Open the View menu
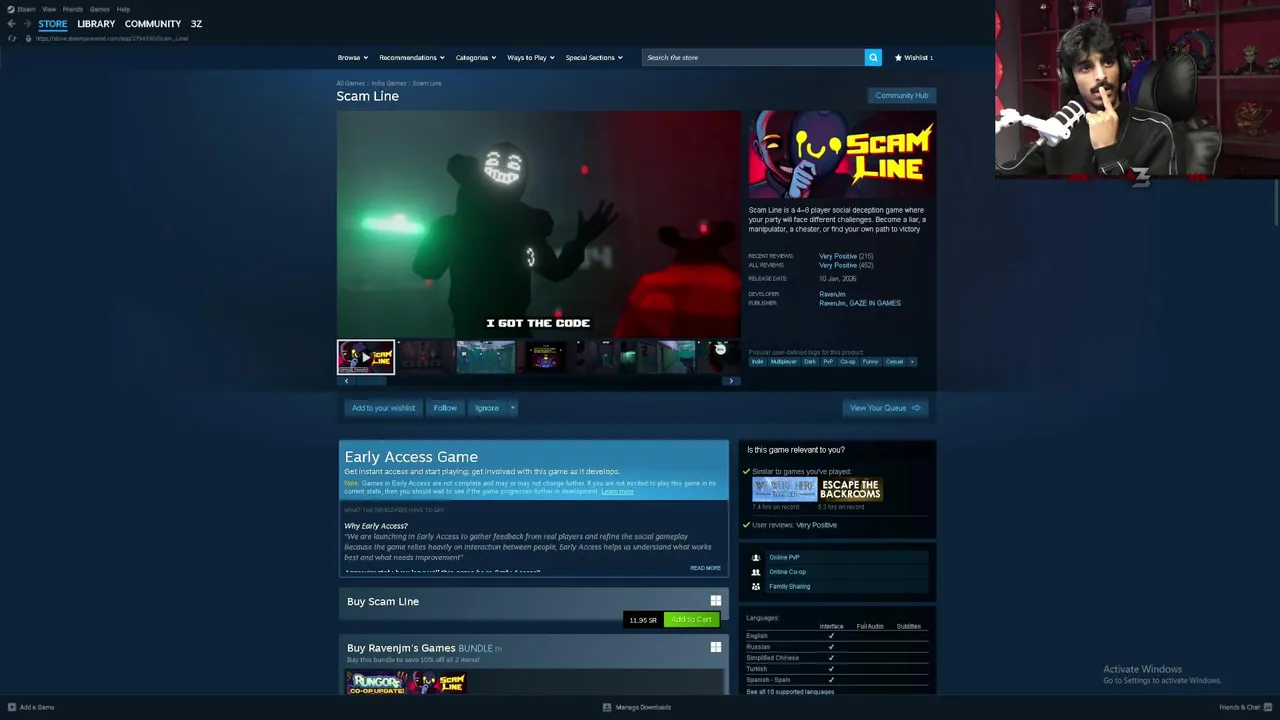 (49, 9)
